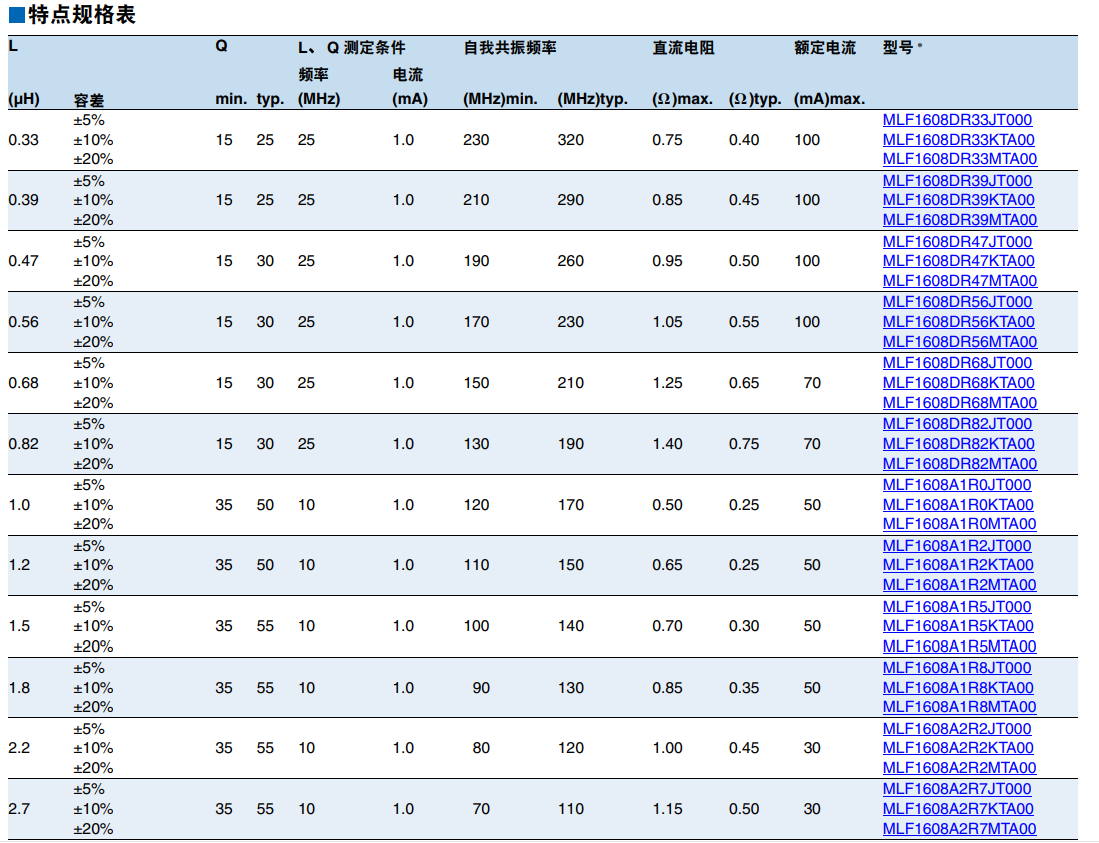Select the MLF1608DR56MTA00 link
Screen dimensions: 1099x843
960,341
